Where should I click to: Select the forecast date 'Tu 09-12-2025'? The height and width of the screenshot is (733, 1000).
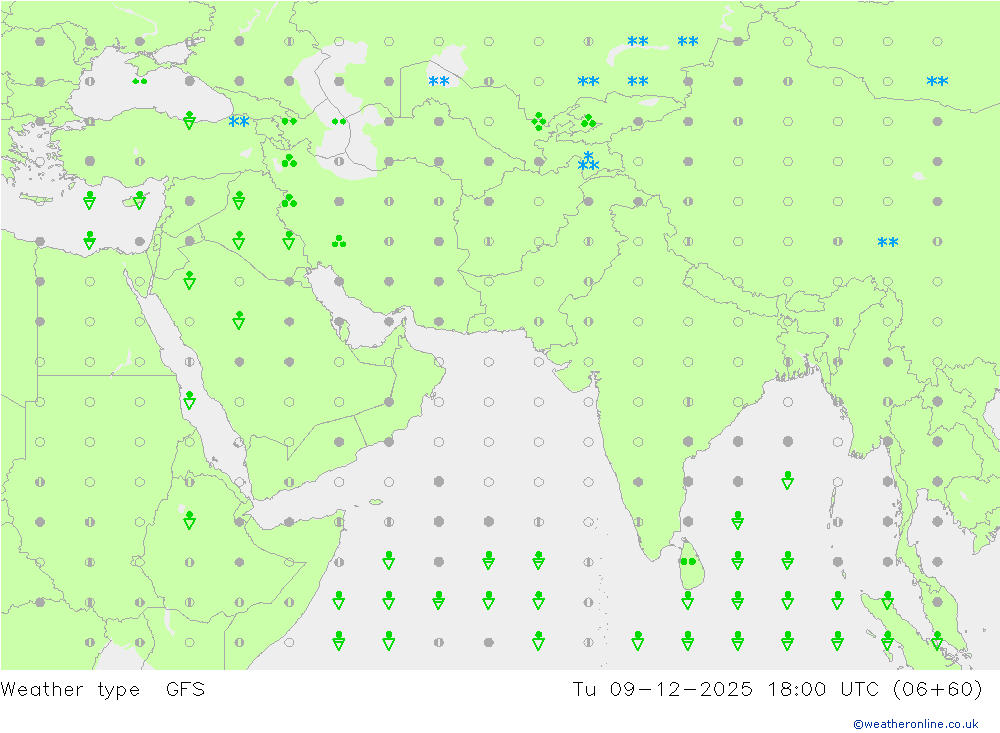(x=663, y=690)
